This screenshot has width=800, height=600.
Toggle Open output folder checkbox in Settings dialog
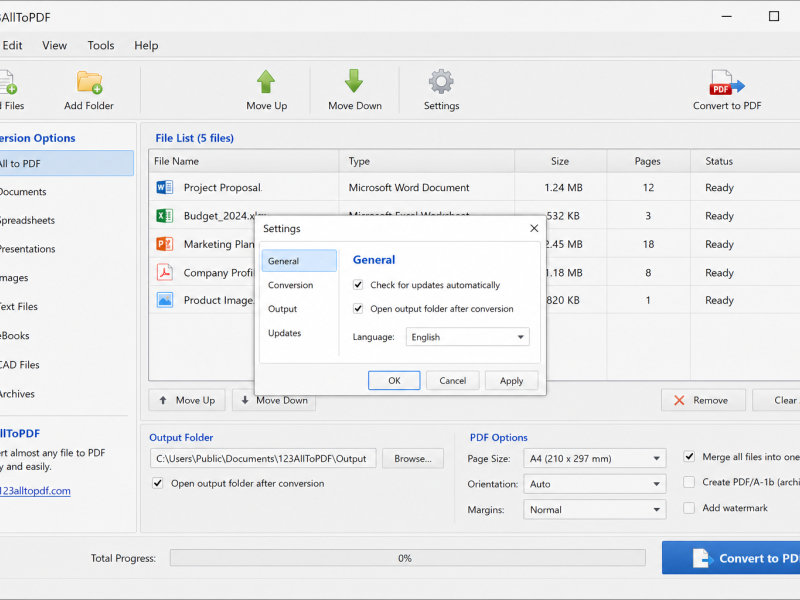coord(358,308)
